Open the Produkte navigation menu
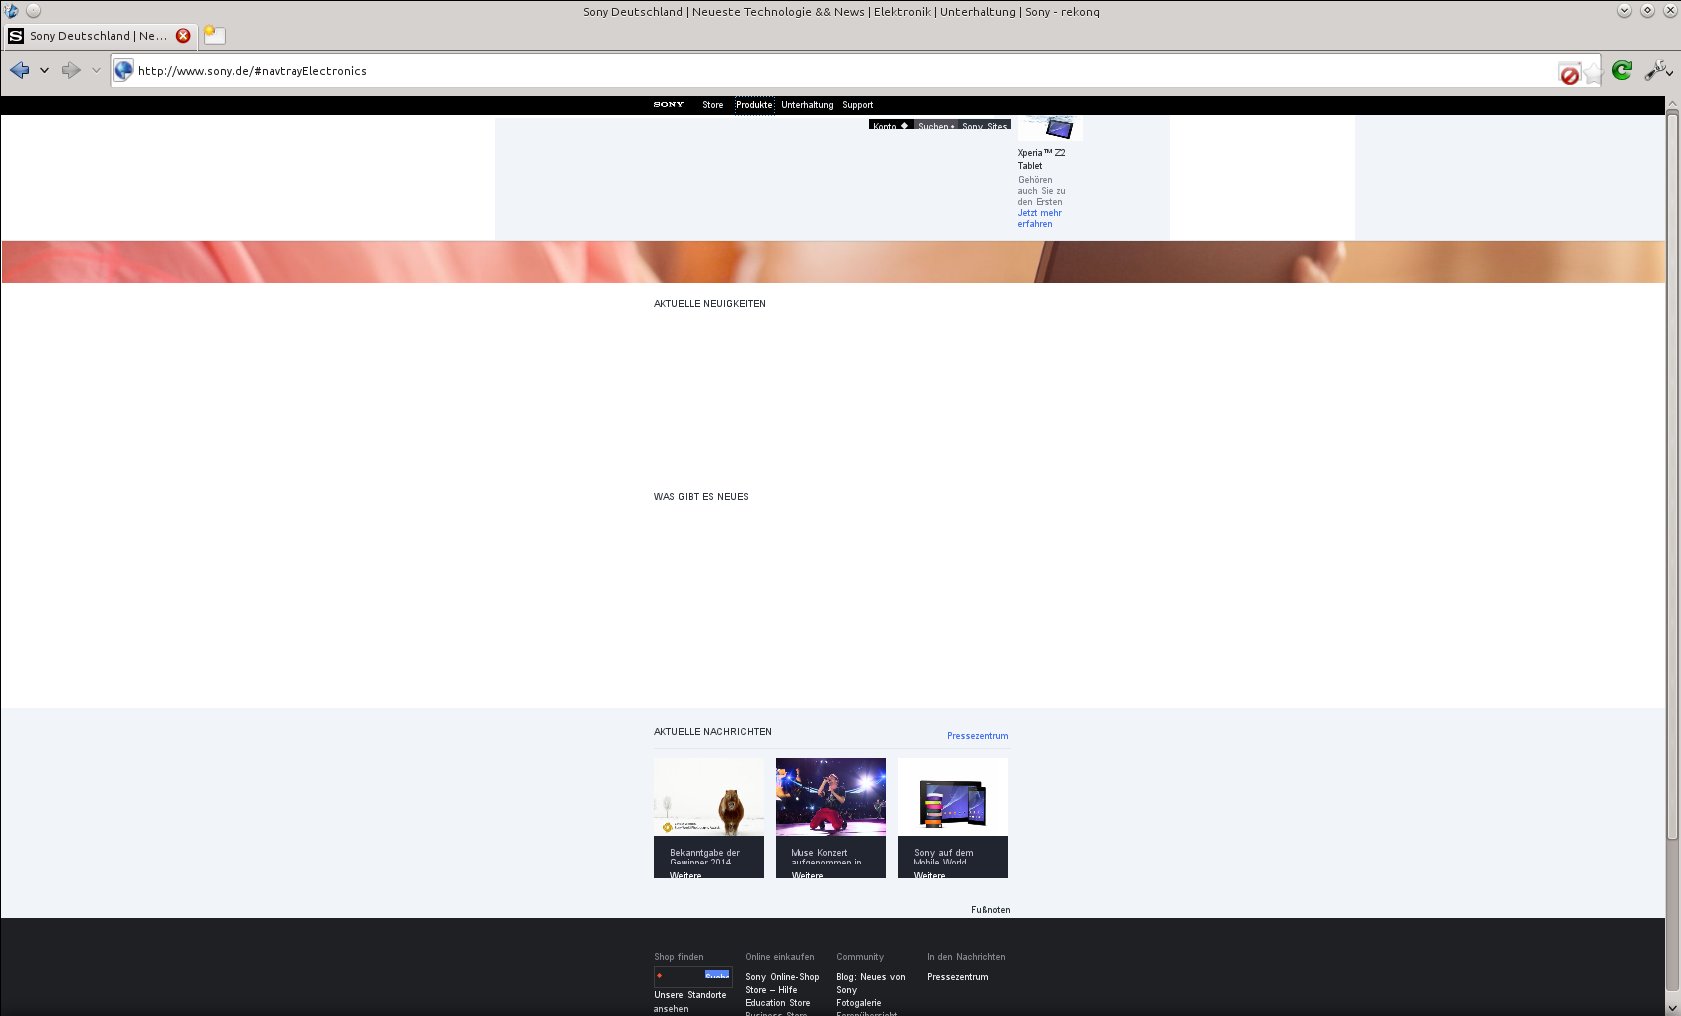The width and height of the screenshot is (1681, 1016). tap(754, 105)
